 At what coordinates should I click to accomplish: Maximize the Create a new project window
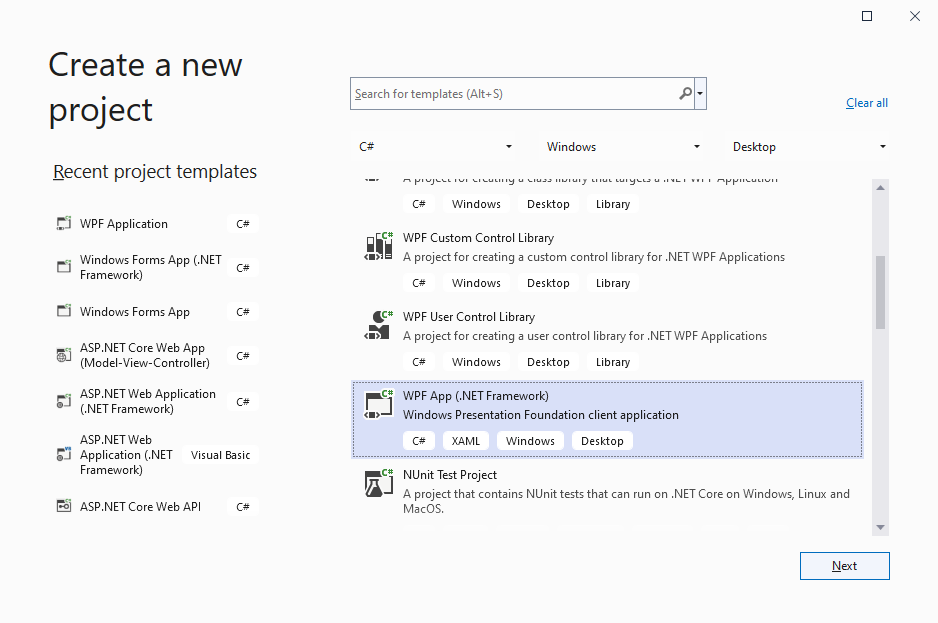(867, 16)
